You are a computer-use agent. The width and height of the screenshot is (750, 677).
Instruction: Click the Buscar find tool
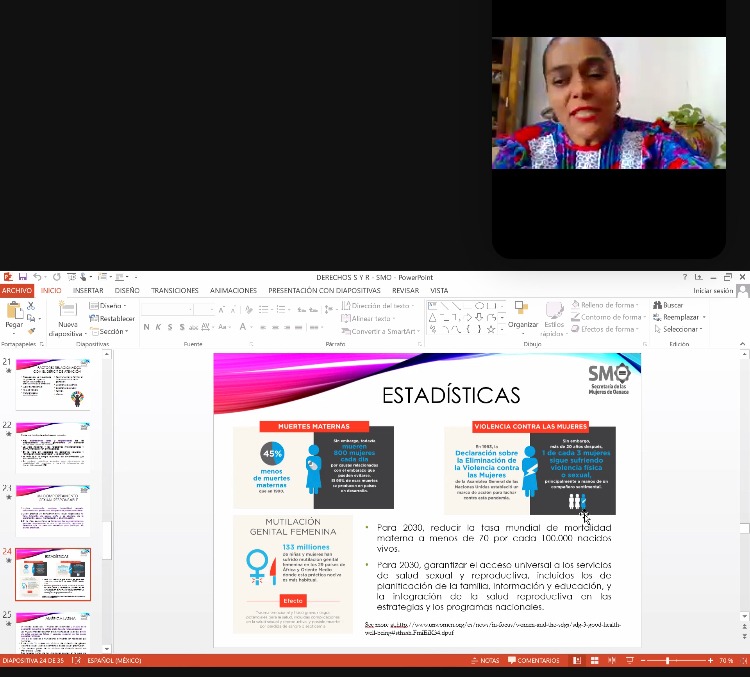click(x=669, y=305)
